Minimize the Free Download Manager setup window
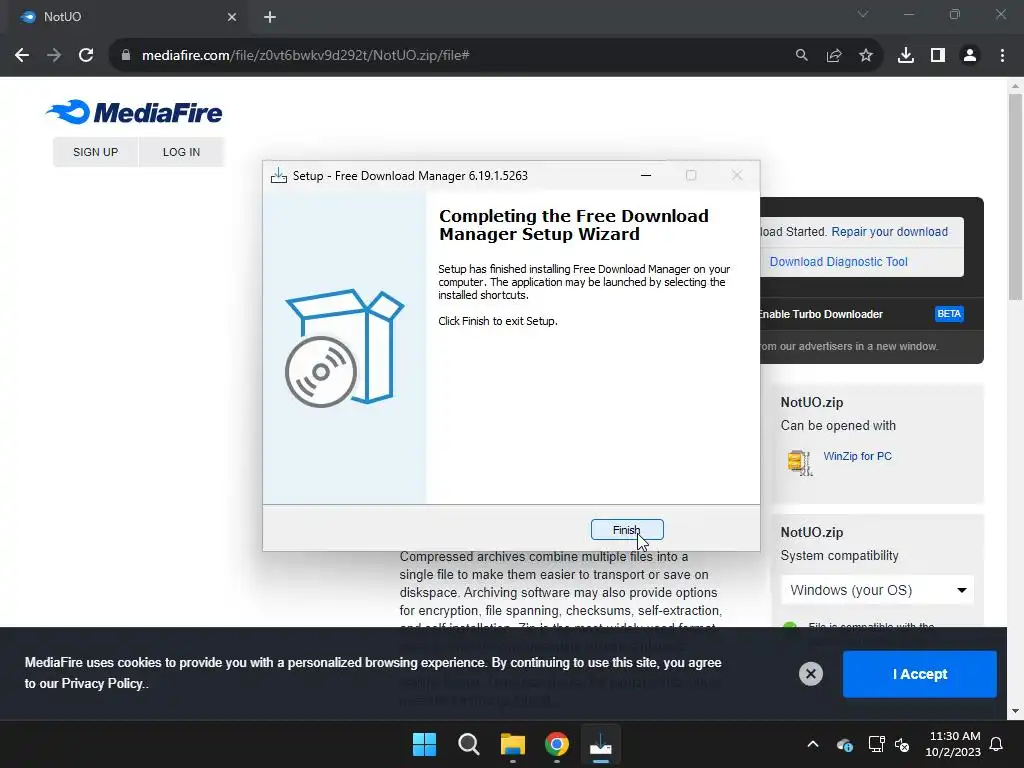Screen dimensions: 1024x768 click(646, 176)
